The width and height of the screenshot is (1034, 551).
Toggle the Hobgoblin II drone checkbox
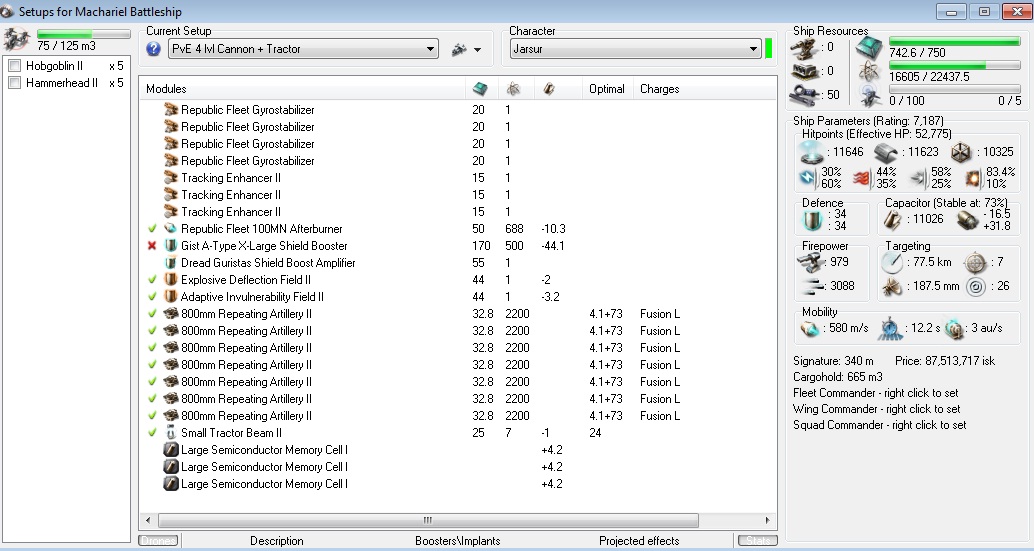15,65
